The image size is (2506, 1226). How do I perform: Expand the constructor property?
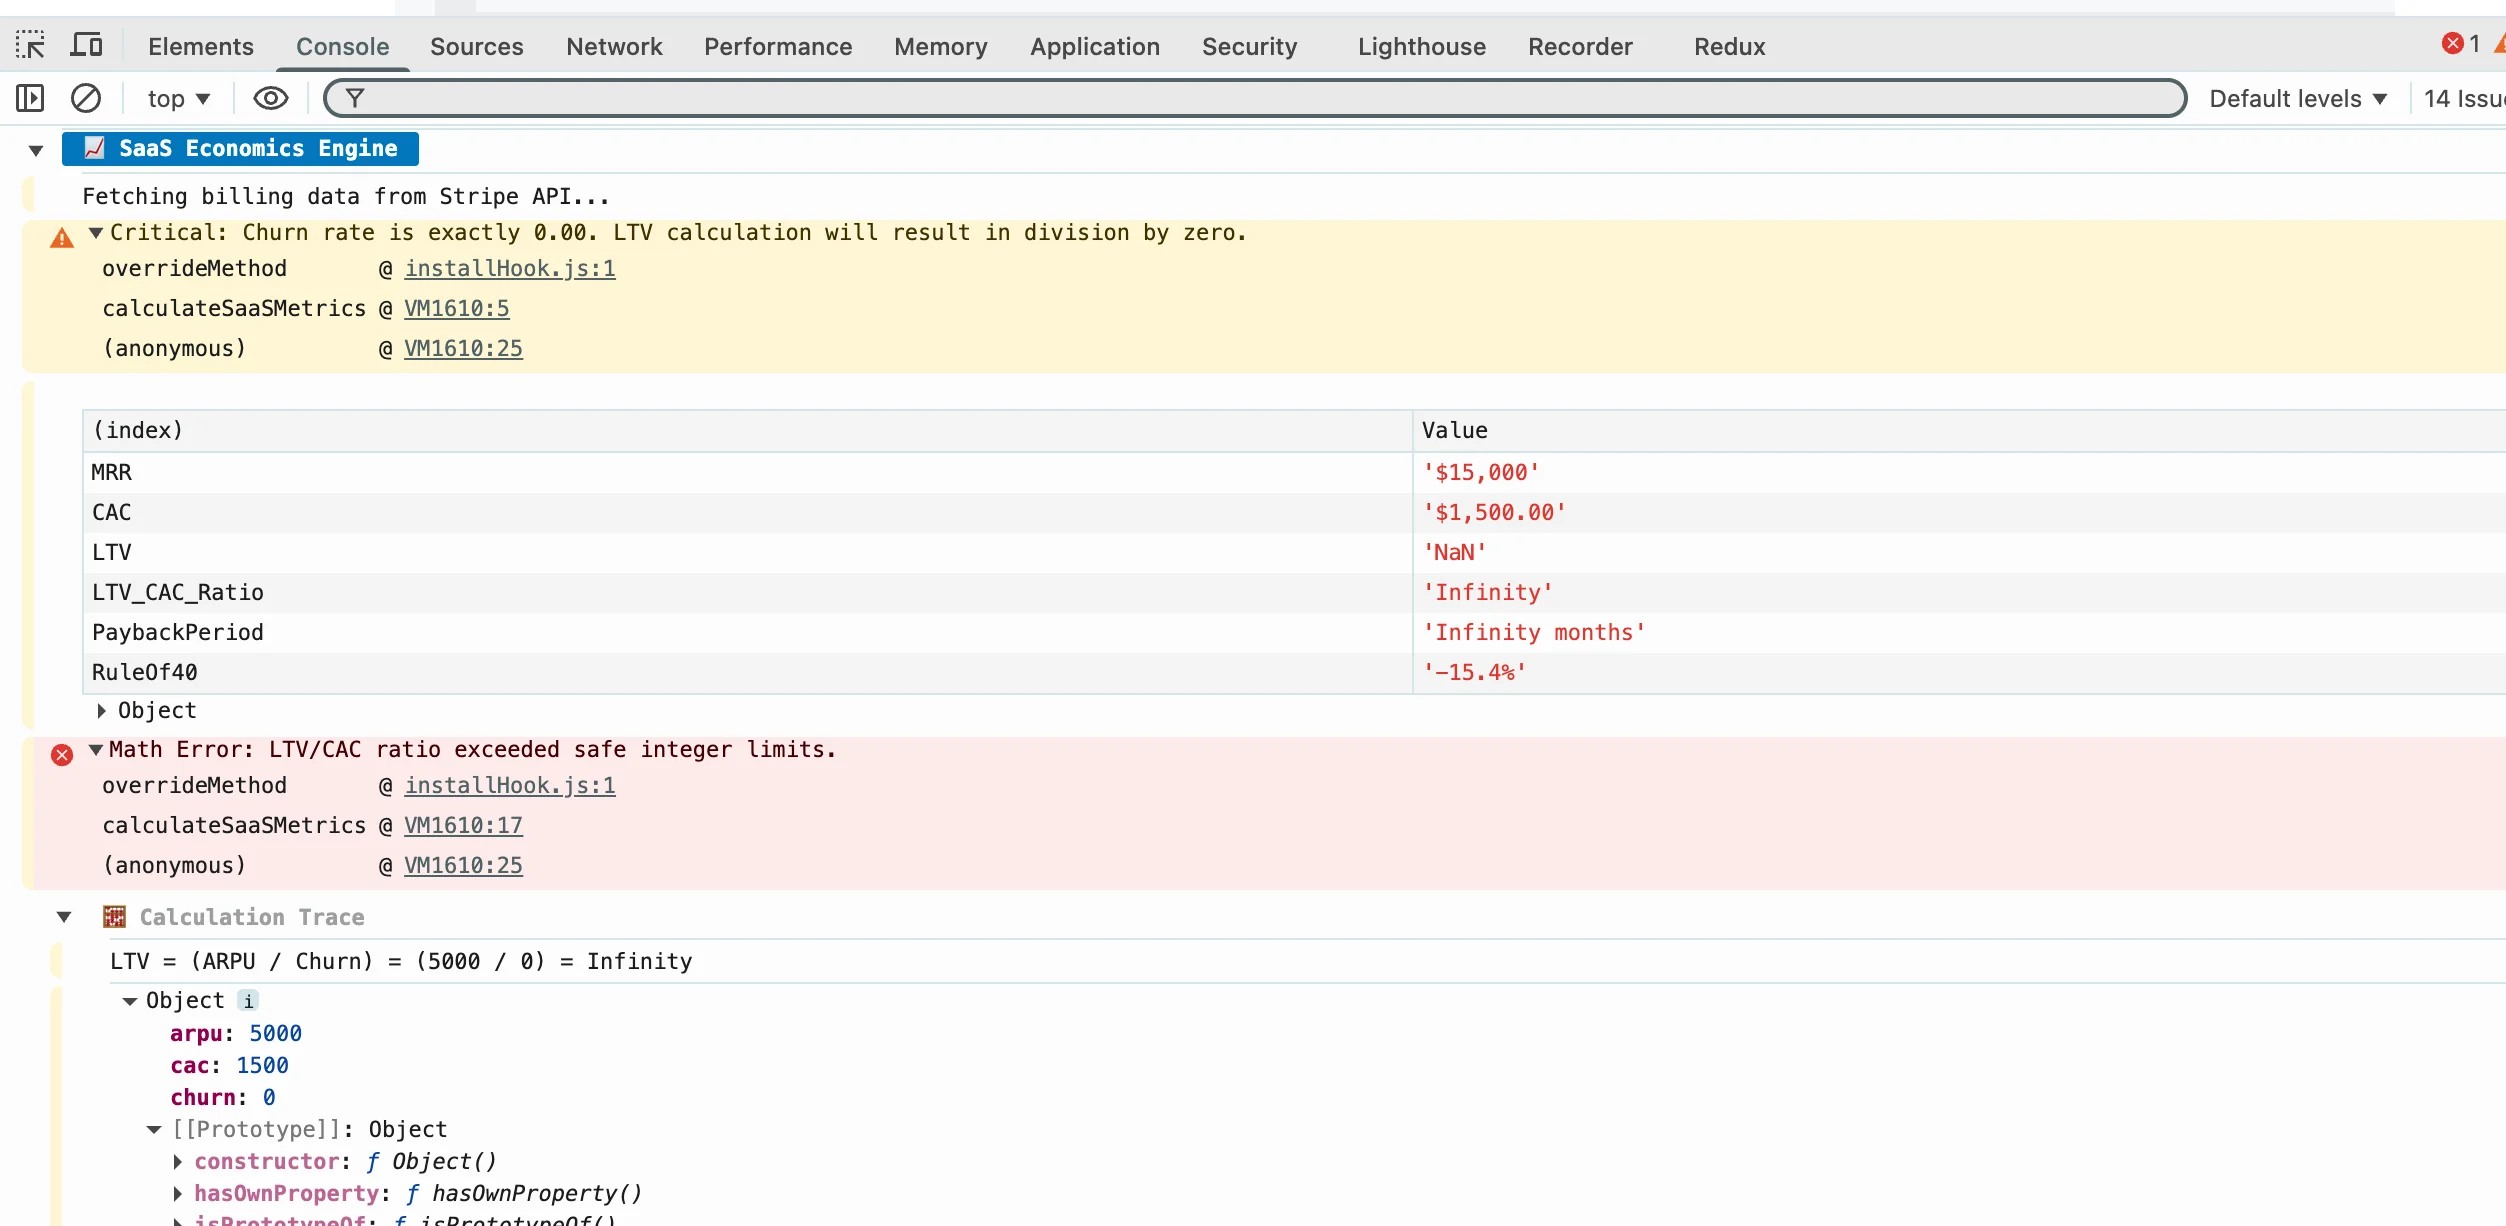(178, 1162)
